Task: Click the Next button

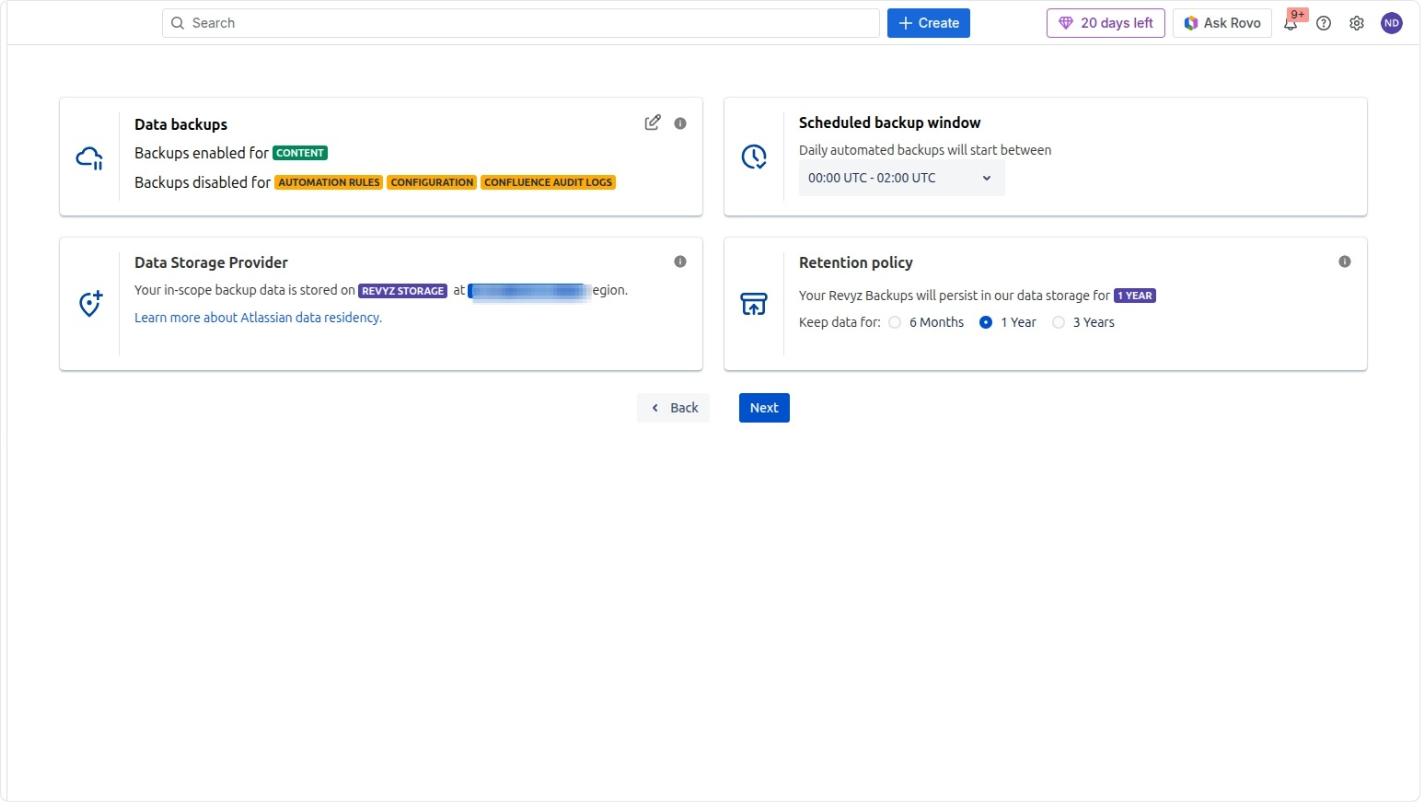Action: (x=764, y=408)
